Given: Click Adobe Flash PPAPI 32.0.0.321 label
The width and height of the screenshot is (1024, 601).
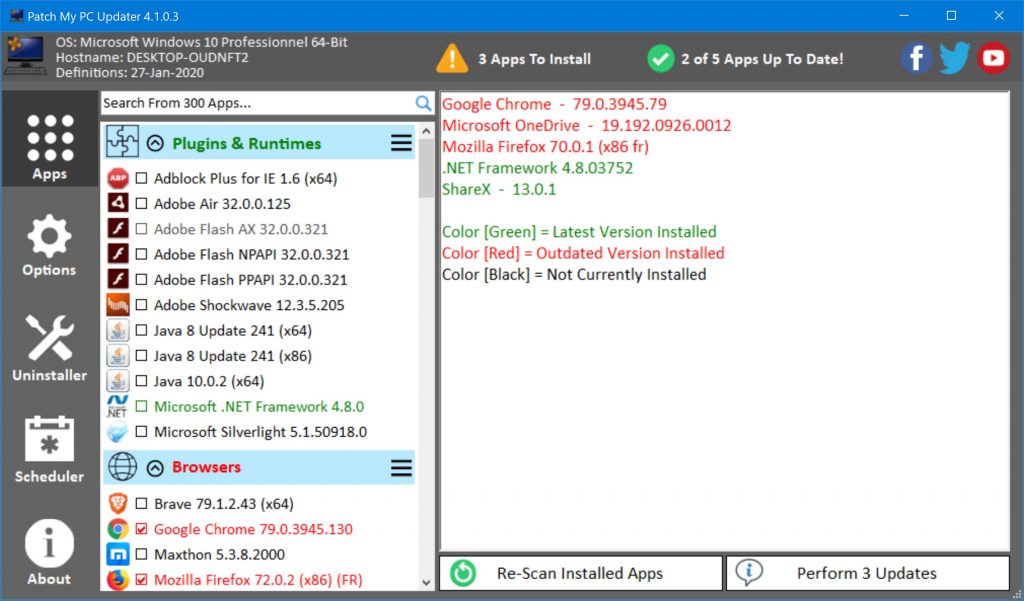Looking at the screenshot, I should [x=251, y=280].
